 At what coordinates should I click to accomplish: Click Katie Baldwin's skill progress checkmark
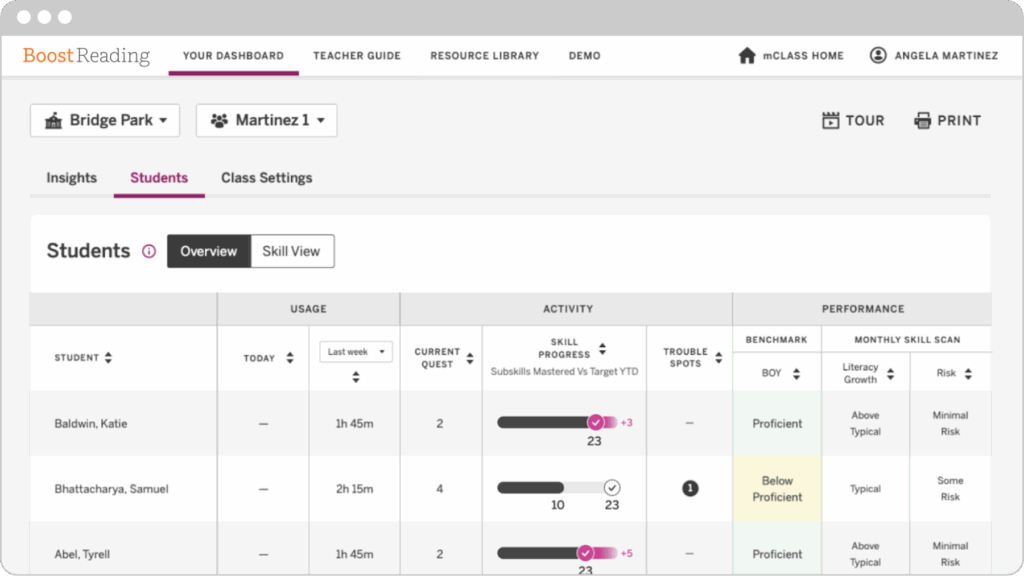click(x=596, y=423)
